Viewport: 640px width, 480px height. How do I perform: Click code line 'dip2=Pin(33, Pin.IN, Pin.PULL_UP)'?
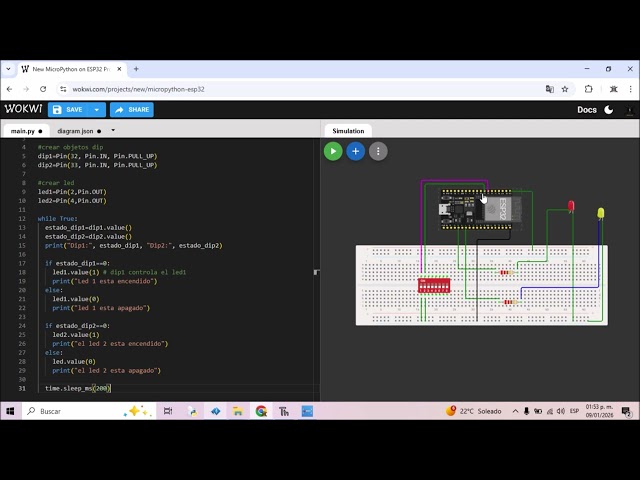(x=97, y=165)
